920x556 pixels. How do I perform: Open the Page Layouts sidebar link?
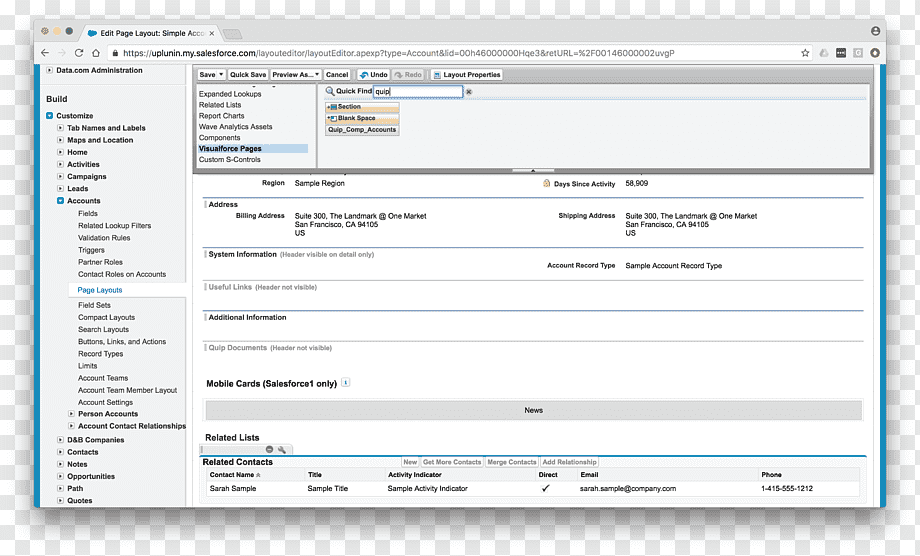(x=100, y=290)
